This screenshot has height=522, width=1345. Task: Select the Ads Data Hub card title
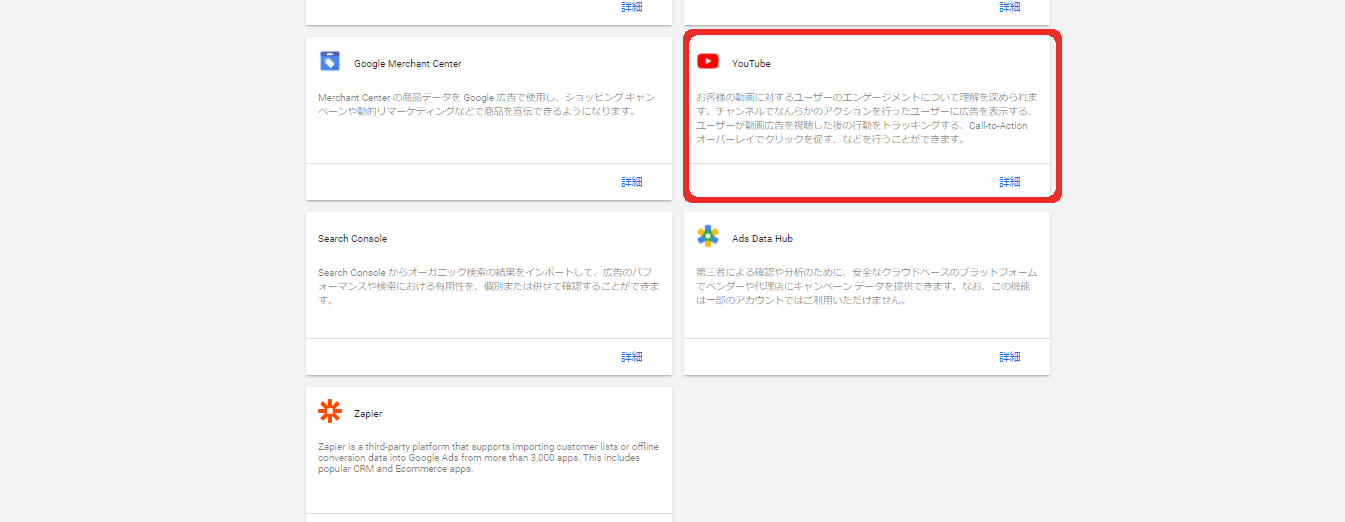tap(762, 239)
